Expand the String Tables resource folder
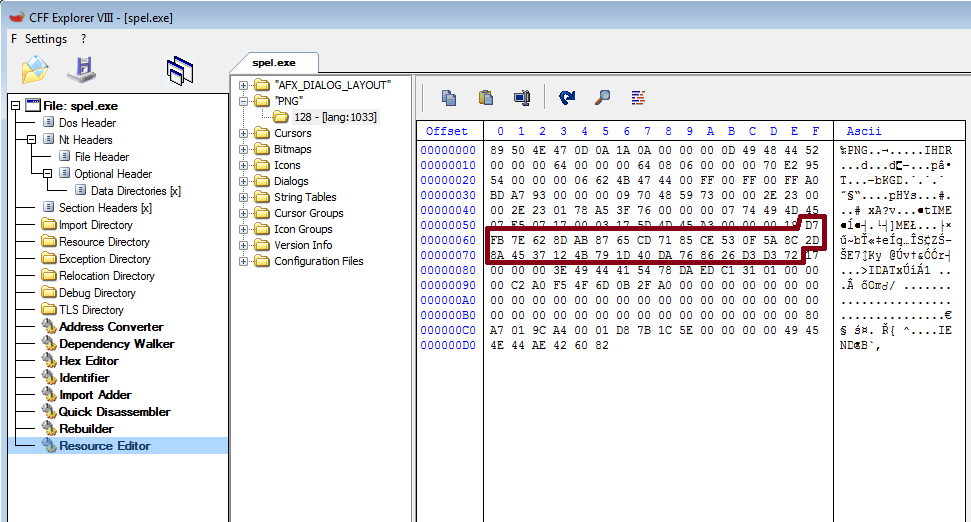Viewport: 971px width, 522px height. point(243,197)
